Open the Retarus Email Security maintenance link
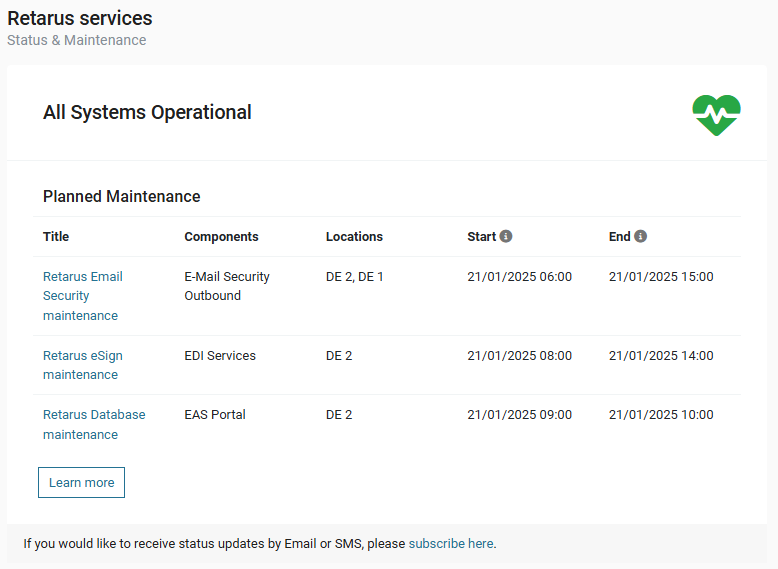Image resolution: width=778 pixels, height=569 pixels. [x=82, y=296]
